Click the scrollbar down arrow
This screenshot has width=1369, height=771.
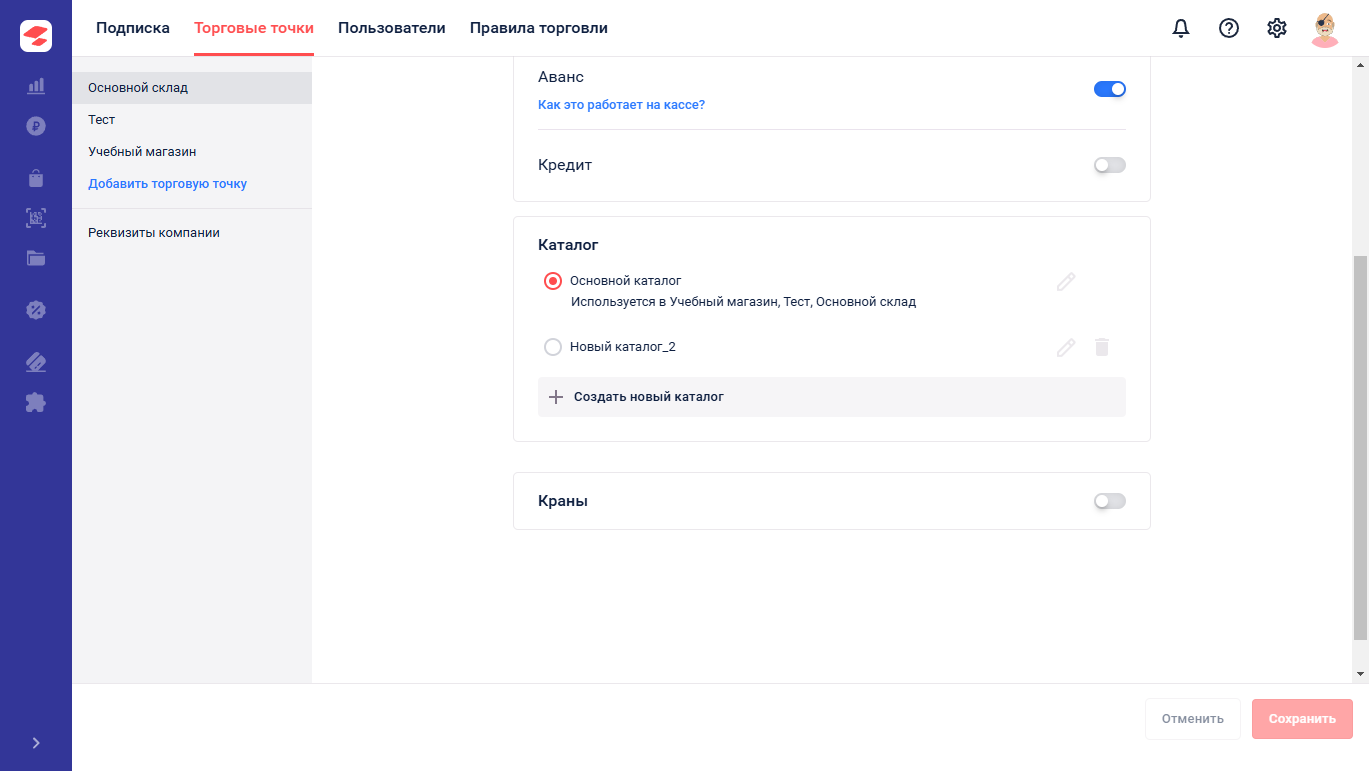(x=1360, y=675)
